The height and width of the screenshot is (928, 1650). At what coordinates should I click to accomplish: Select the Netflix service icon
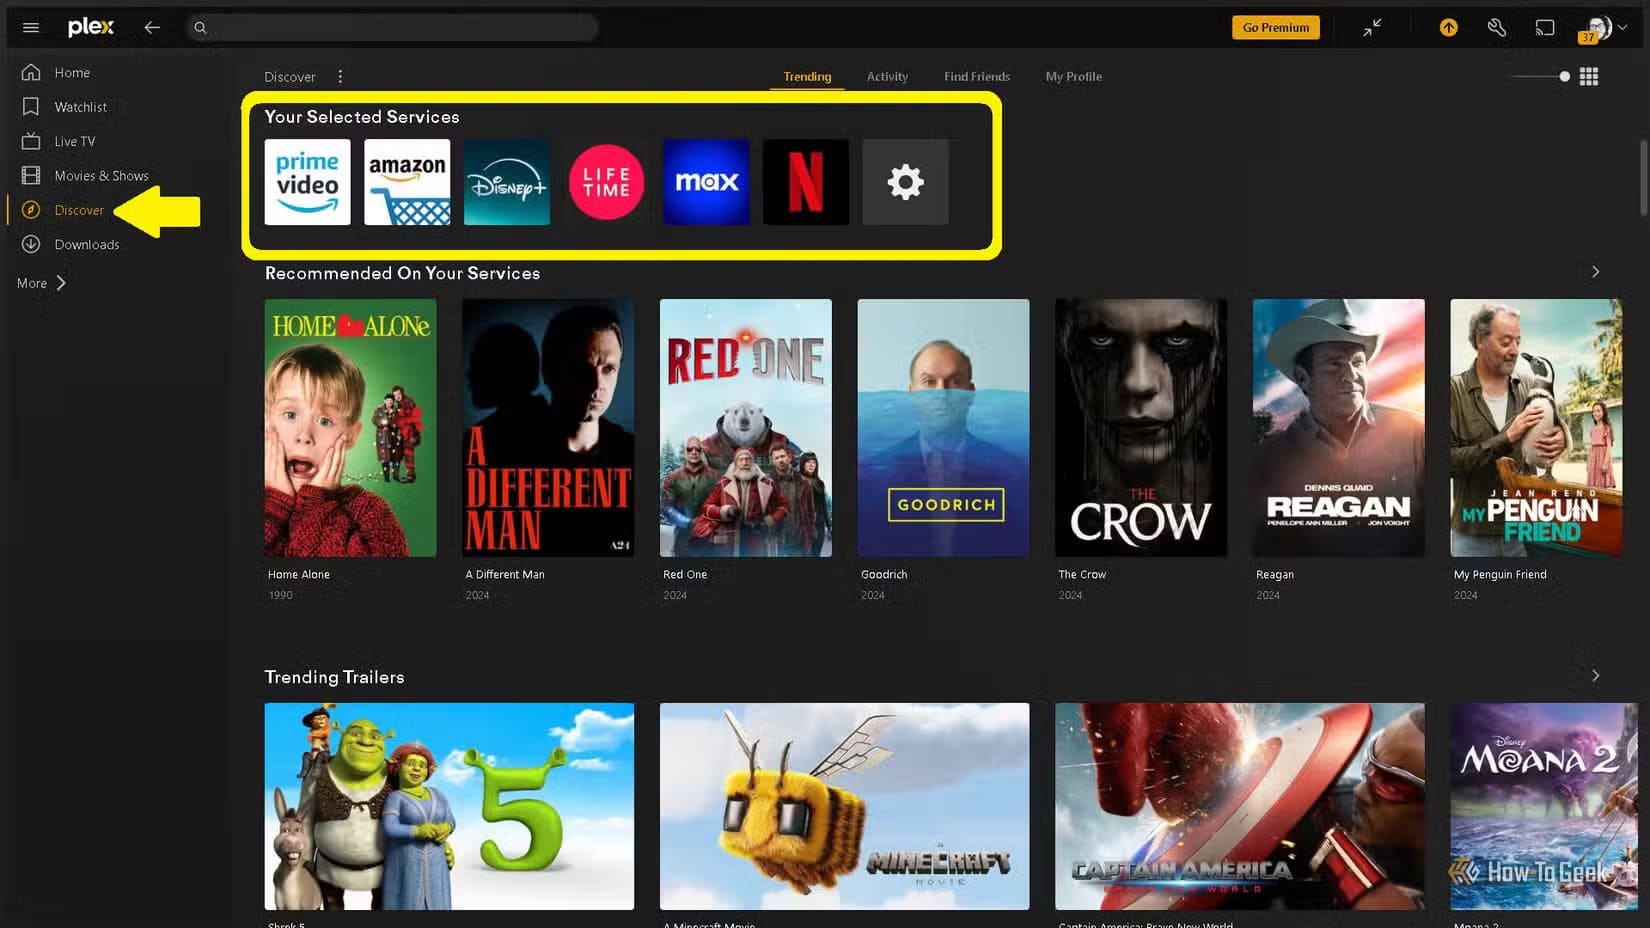tap(806, 182)
